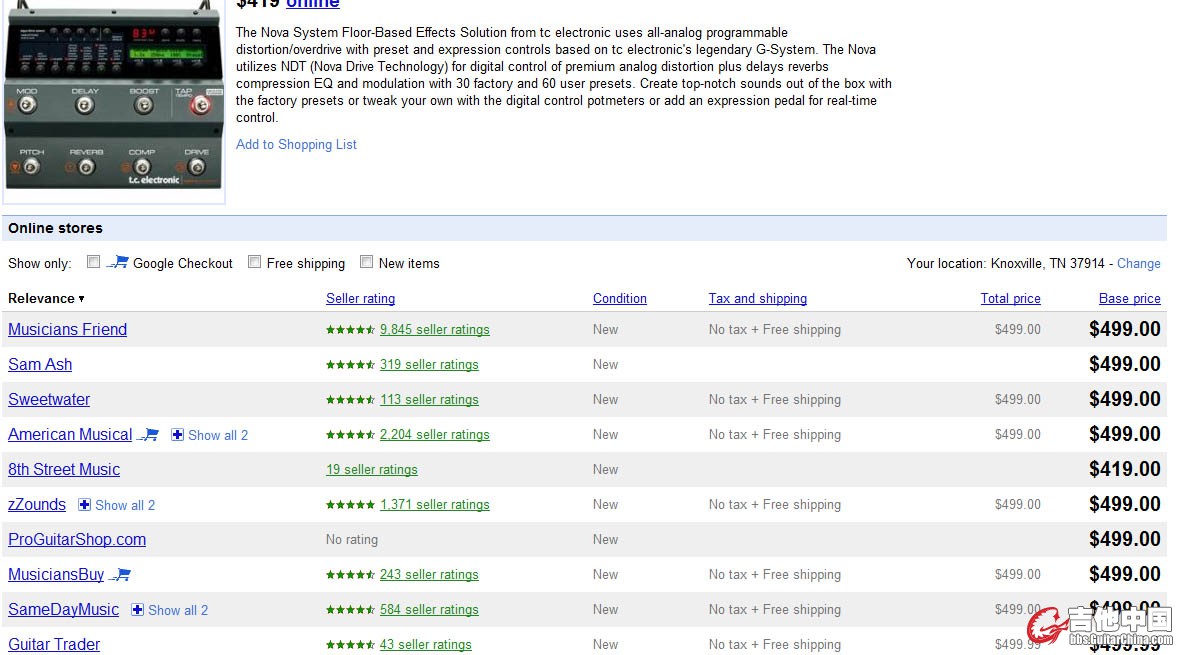1180x655 pixels.
Task: Sort by Tax and shipping column
Action: coord(757,298)
